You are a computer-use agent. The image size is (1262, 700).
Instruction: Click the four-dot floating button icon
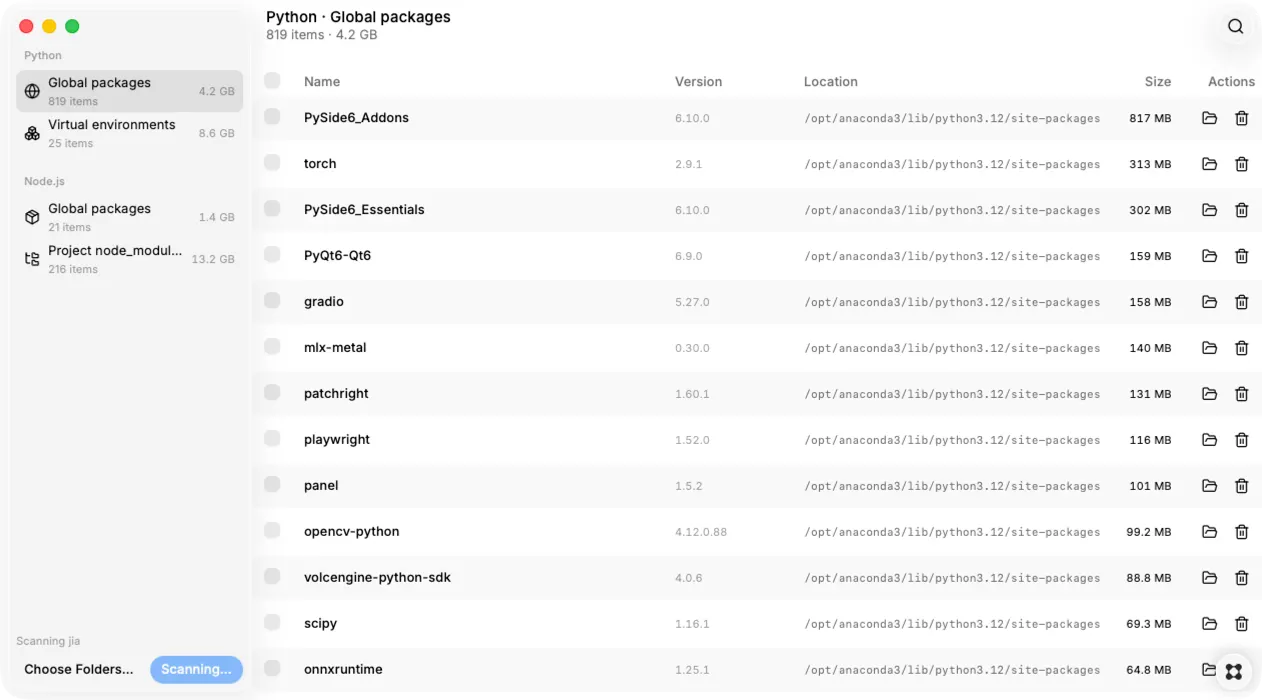click(1234, 671)
